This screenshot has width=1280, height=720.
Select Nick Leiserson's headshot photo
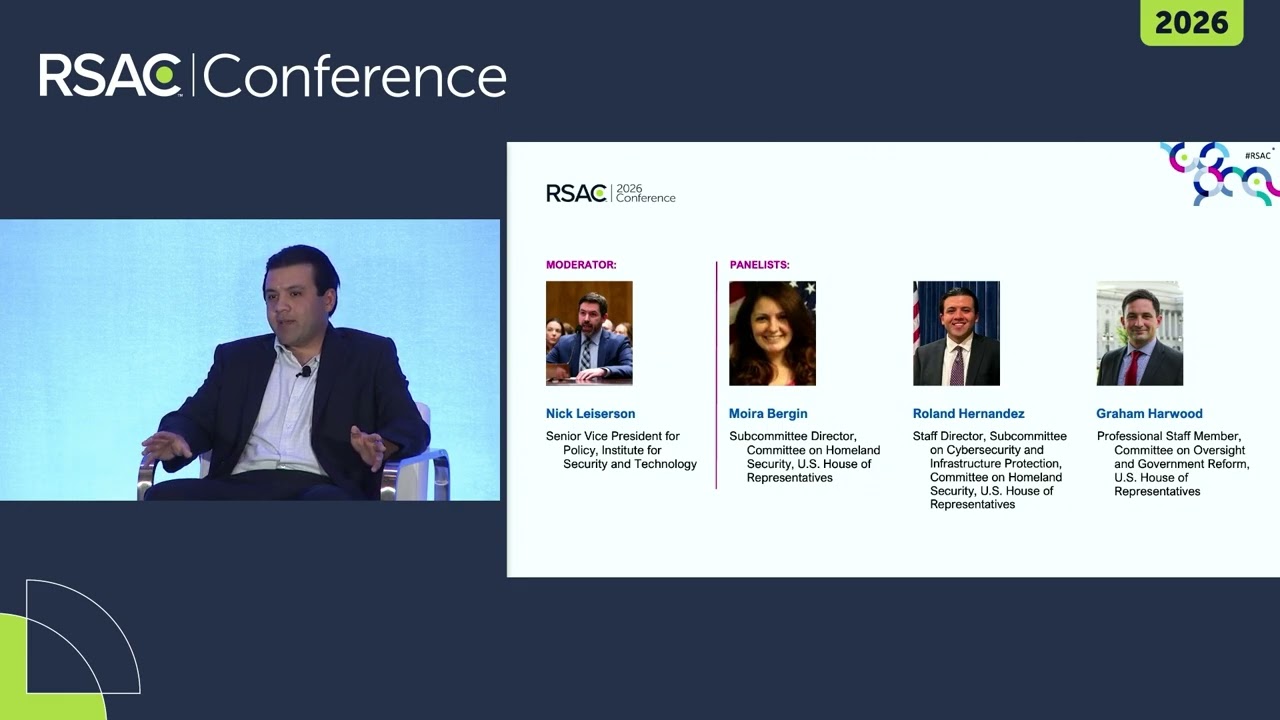[589, 333]
